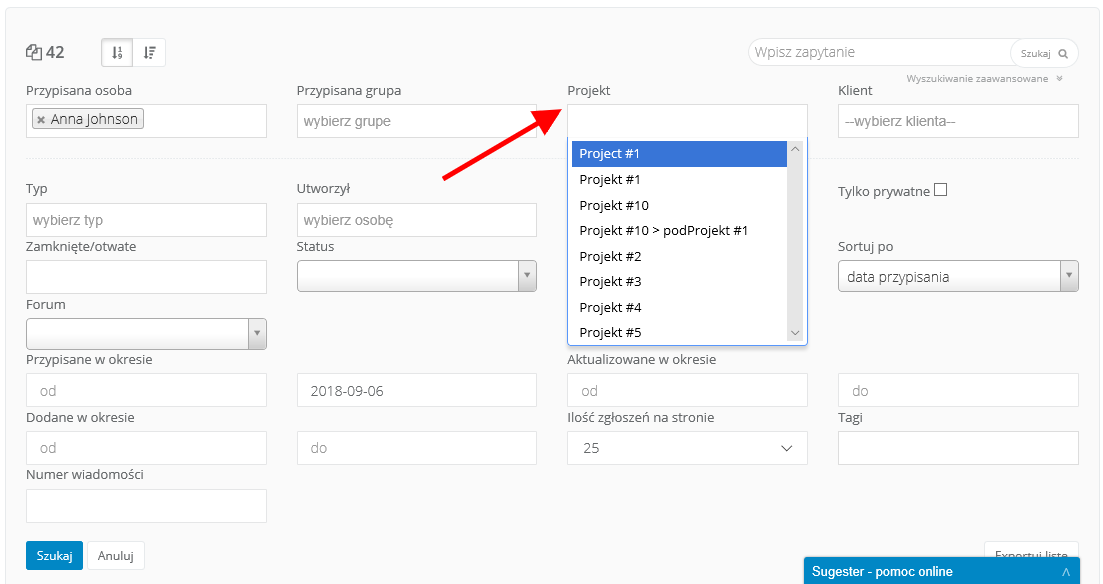This screenshot has width=1103, height=584.
Task: Focus the Wpisz zapytanie search field
Action: pyautogui.click(x=880, y=52)
